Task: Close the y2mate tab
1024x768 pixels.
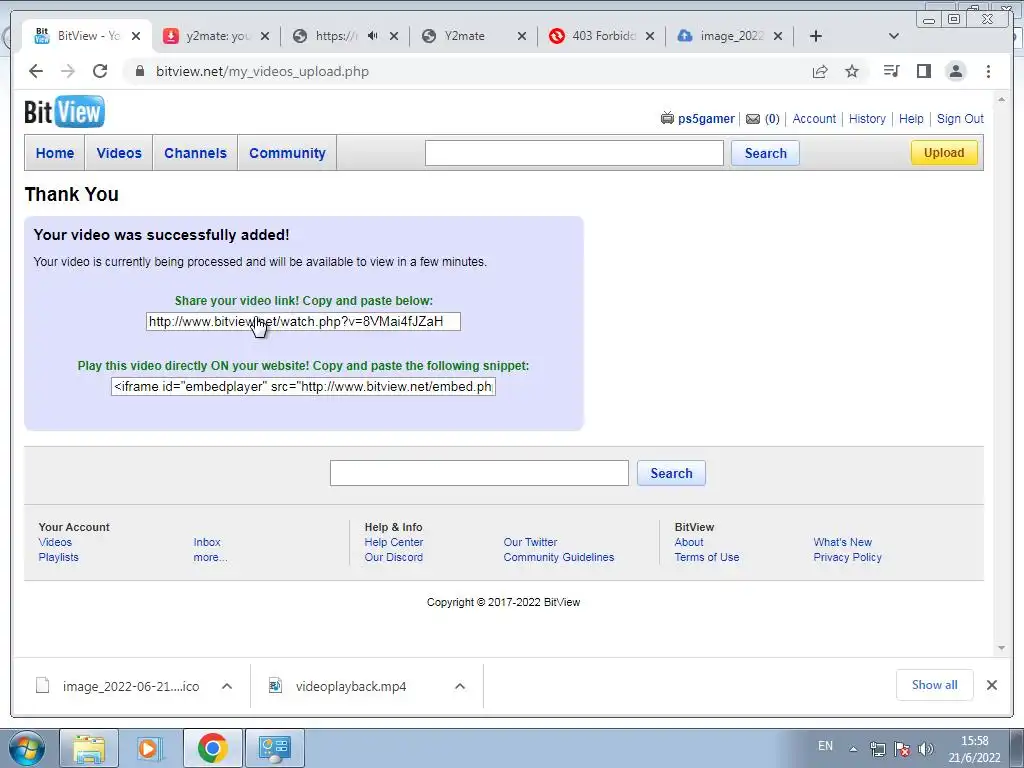Action: tap(264, 36)
